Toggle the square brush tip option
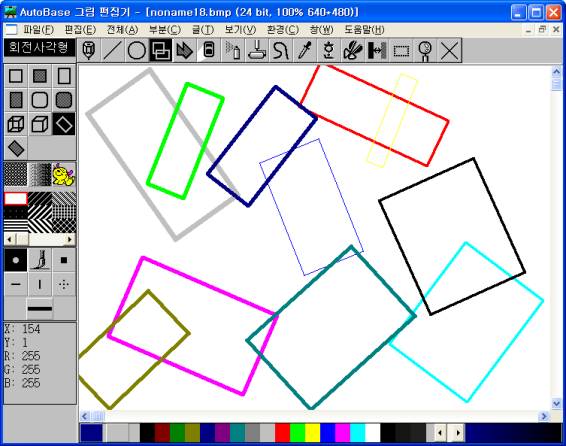The width and height of the screenshot is (566, 446). (64, 260)
